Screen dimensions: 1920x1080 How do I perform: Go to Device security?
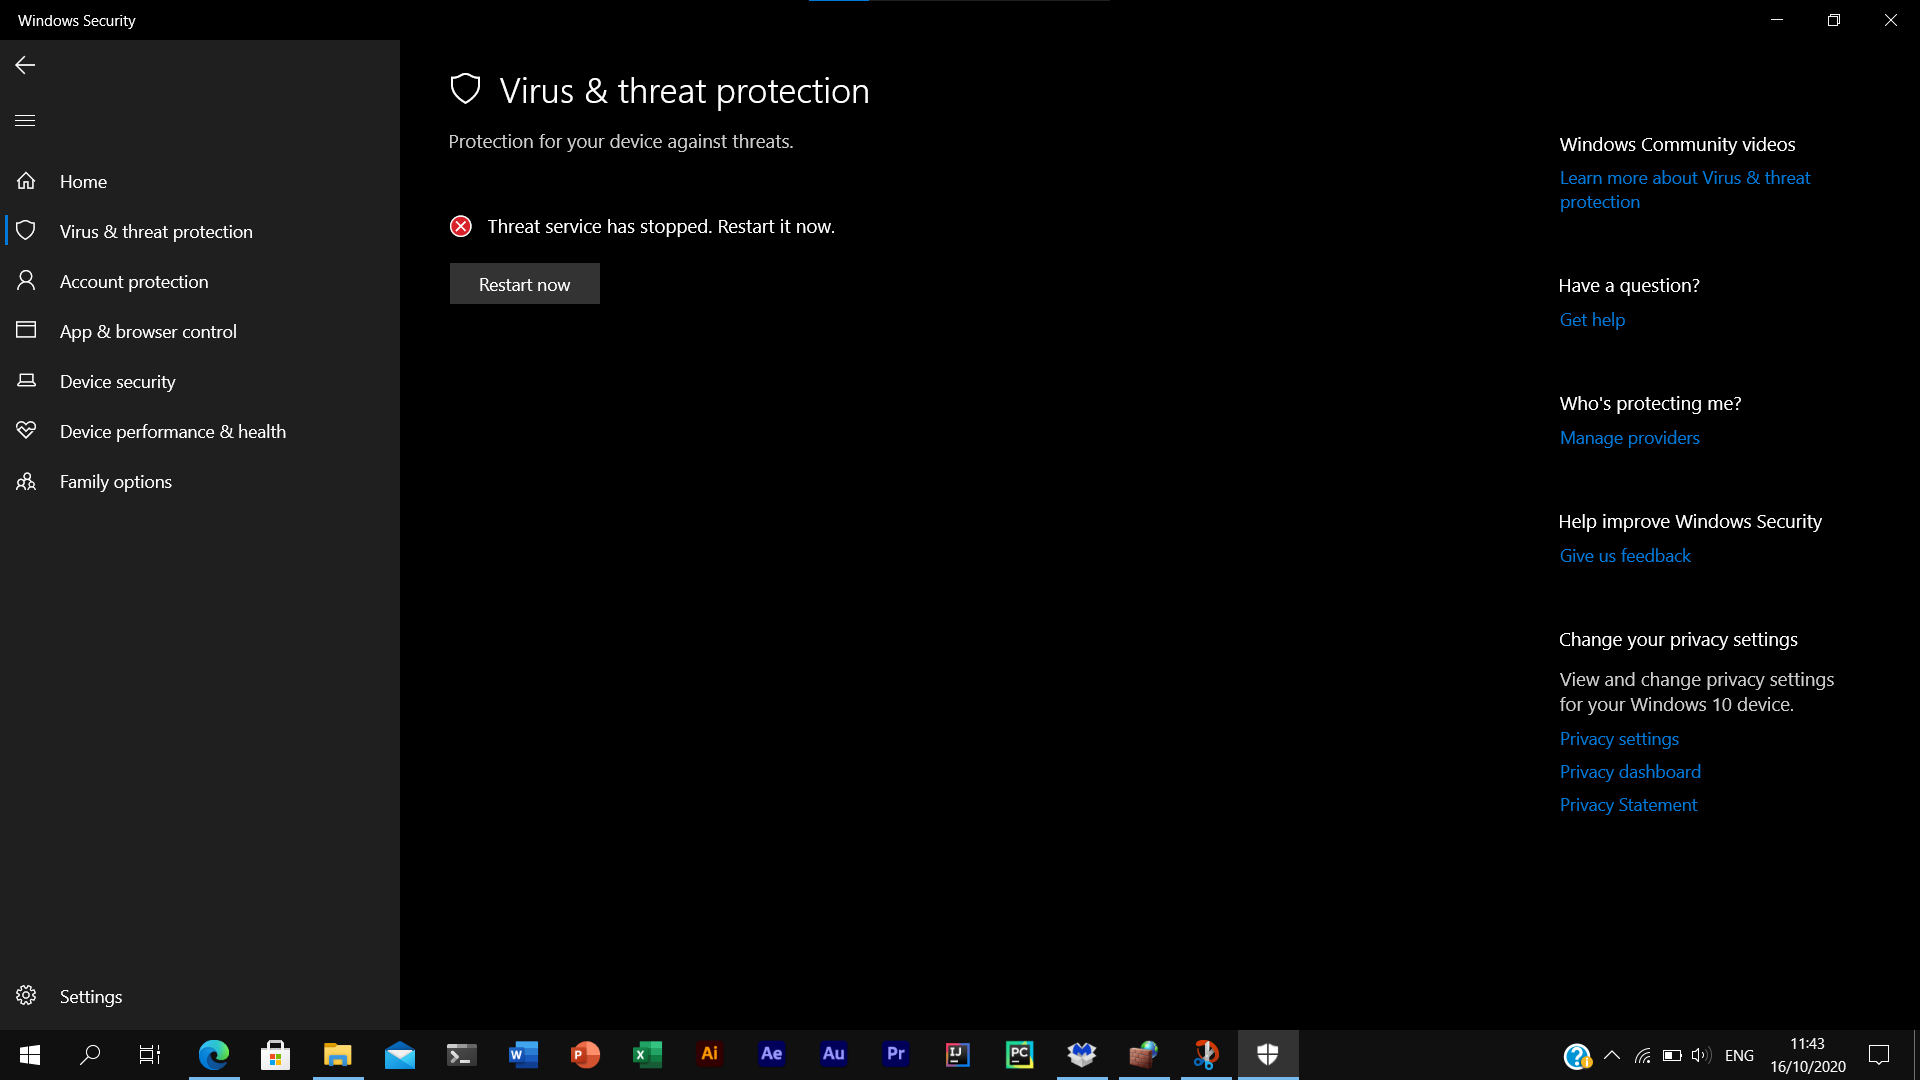click(x=200, y=381)
